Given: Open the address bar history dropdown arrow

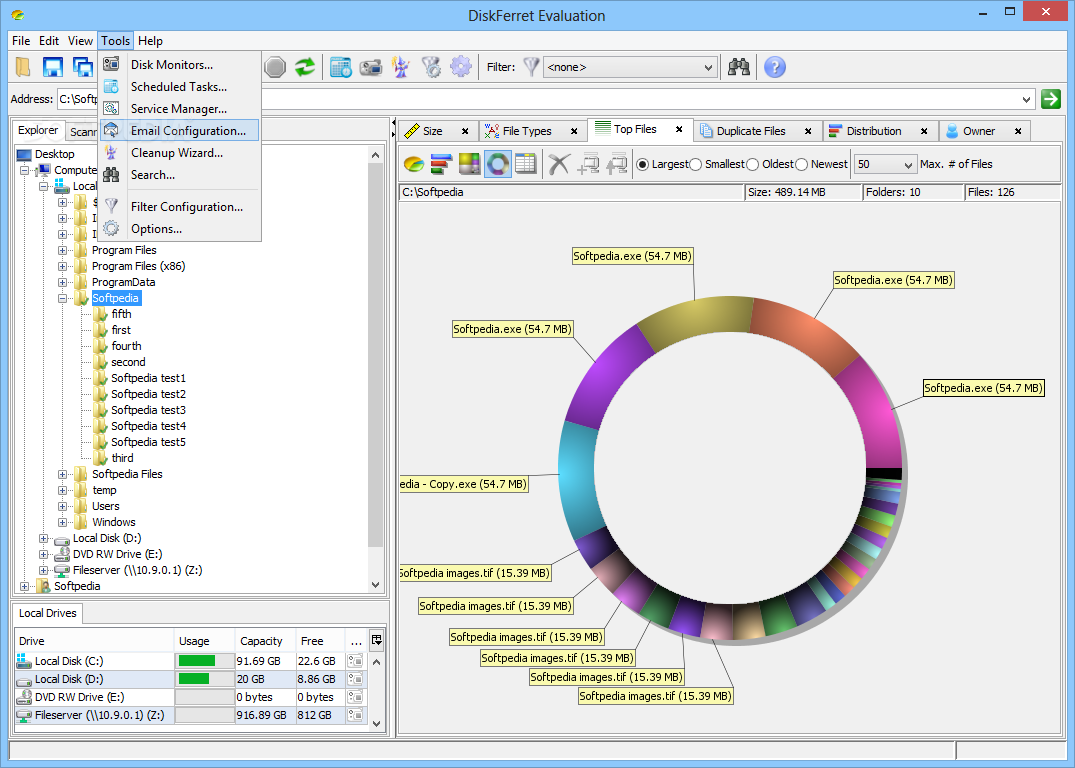Looking at the screenshot, I should coord(1026,99).
